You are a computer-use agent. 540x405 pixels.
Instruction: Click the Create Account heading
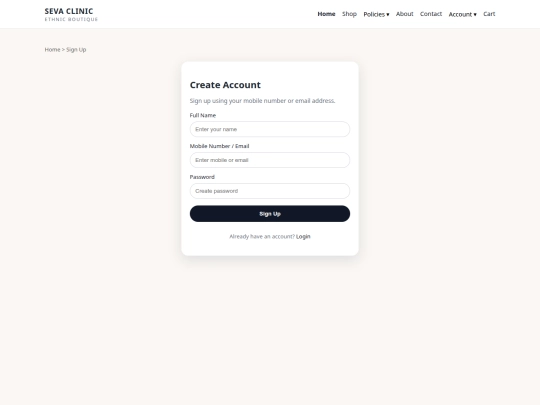pos(225,85)
